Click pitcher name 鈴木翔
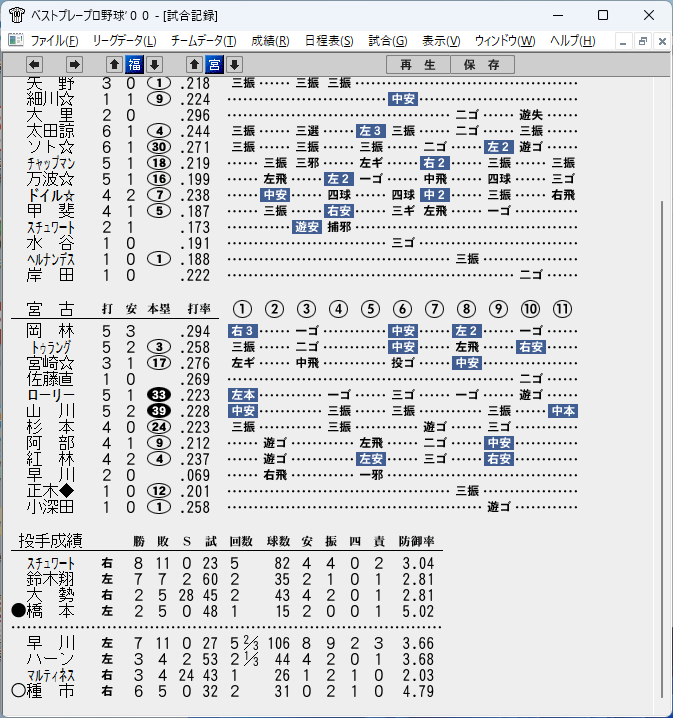This screenshot has width=673, height=718. pyautogui.click(x=50, y=579)
